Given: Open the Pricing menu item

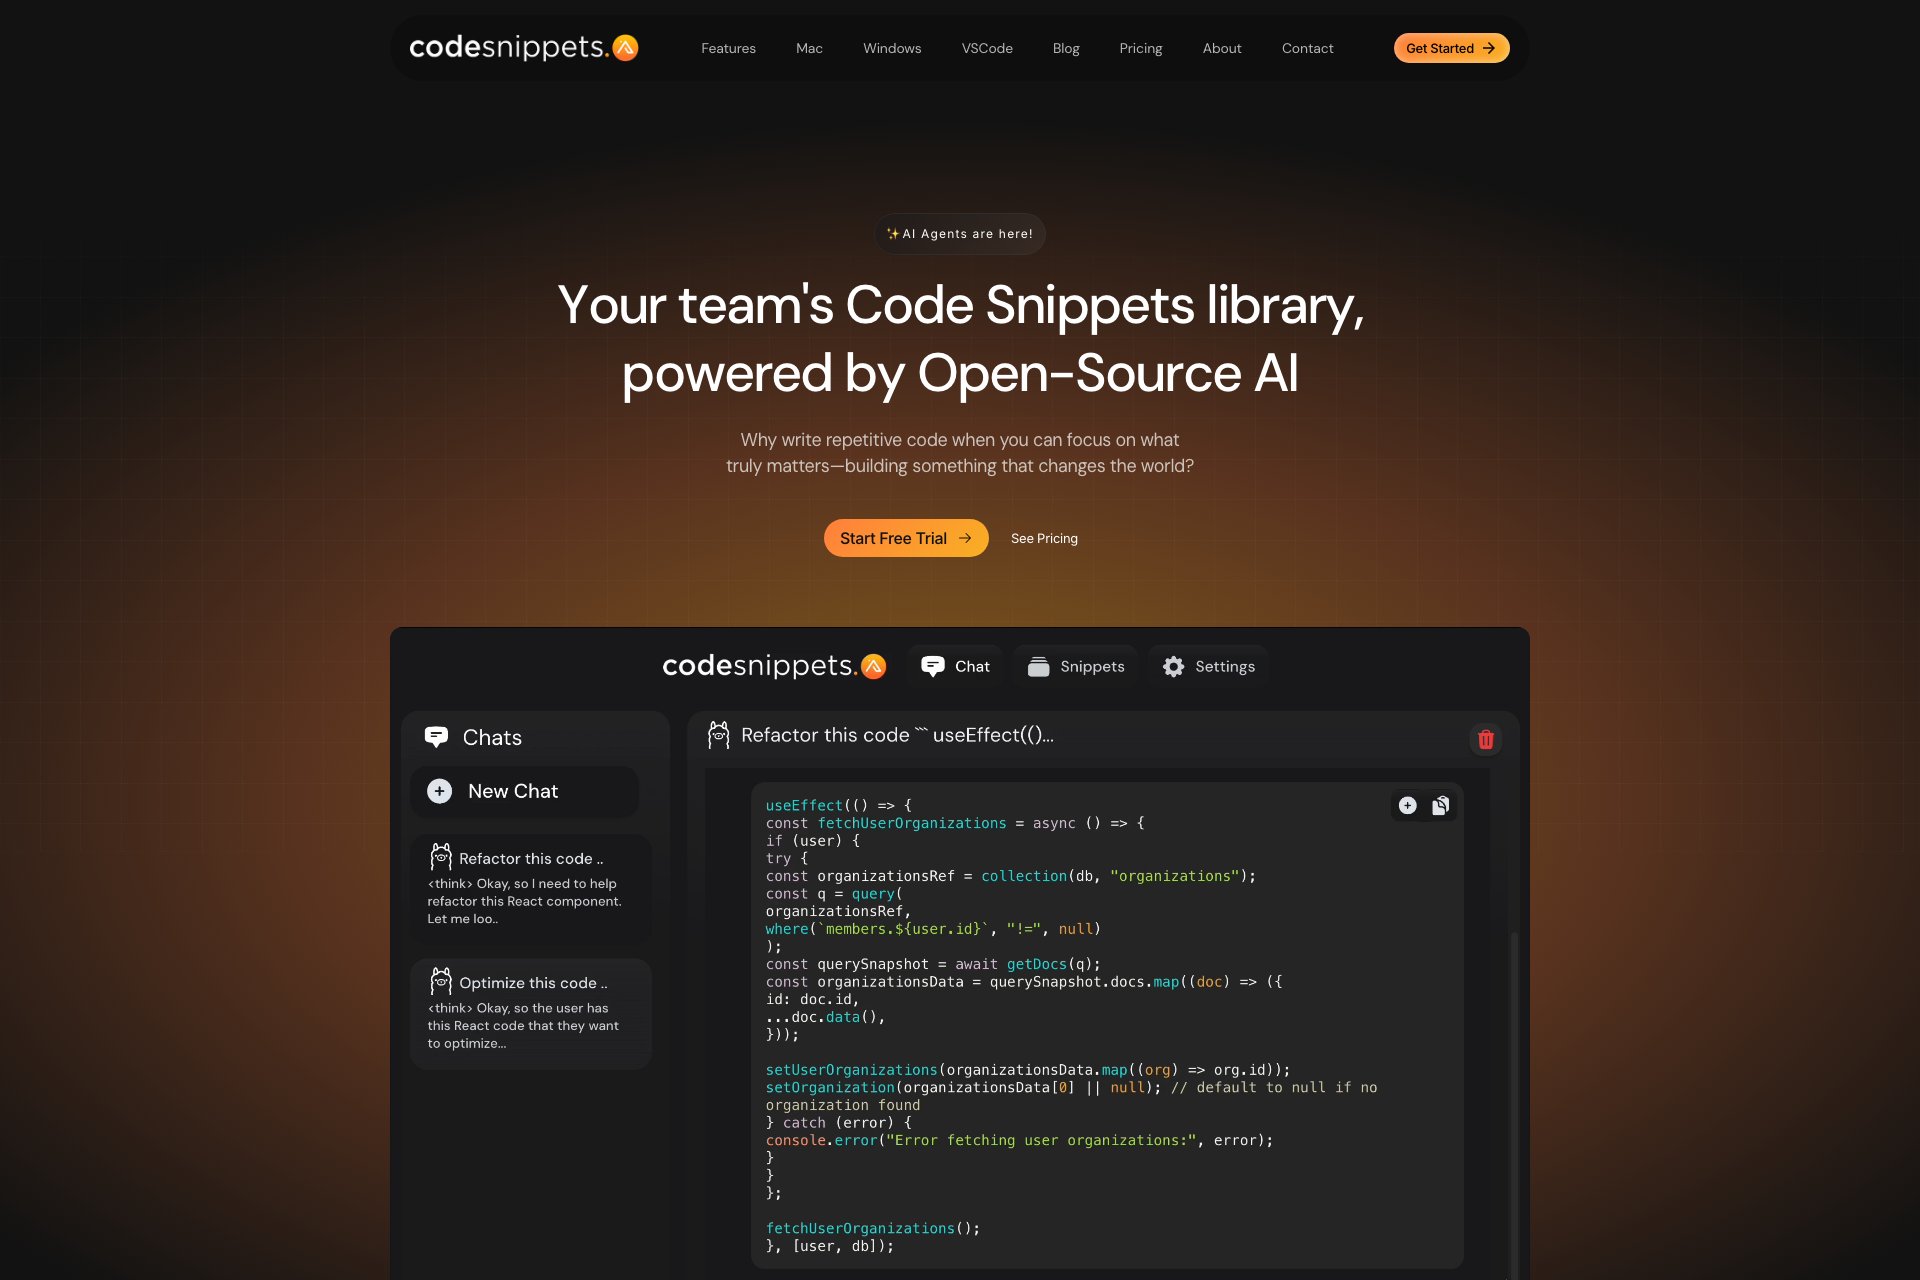Looking at the screenshot, I should (1141, 48).
